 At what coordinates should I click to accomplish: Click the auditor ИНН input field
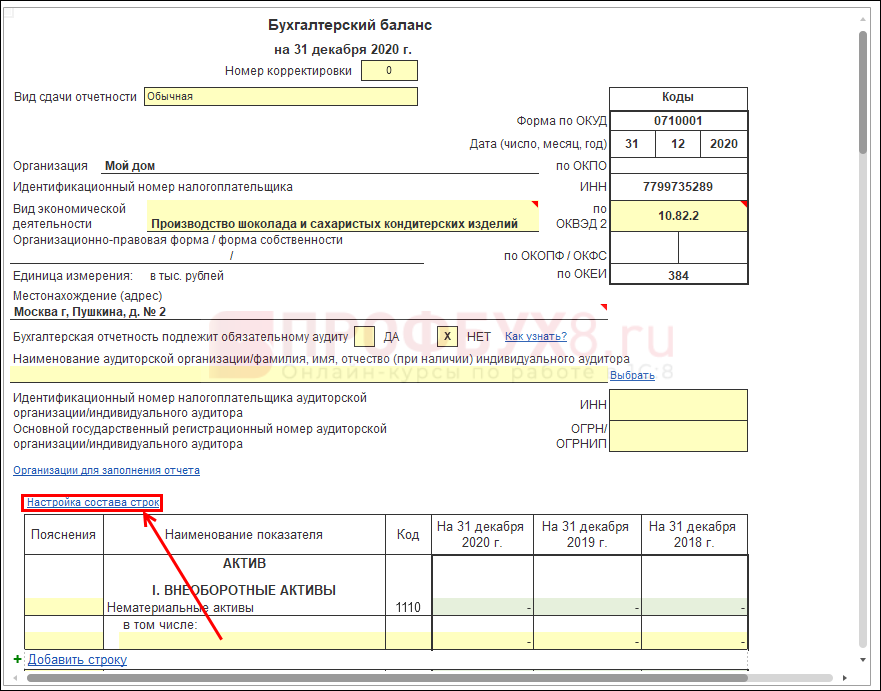coord(679,404)
